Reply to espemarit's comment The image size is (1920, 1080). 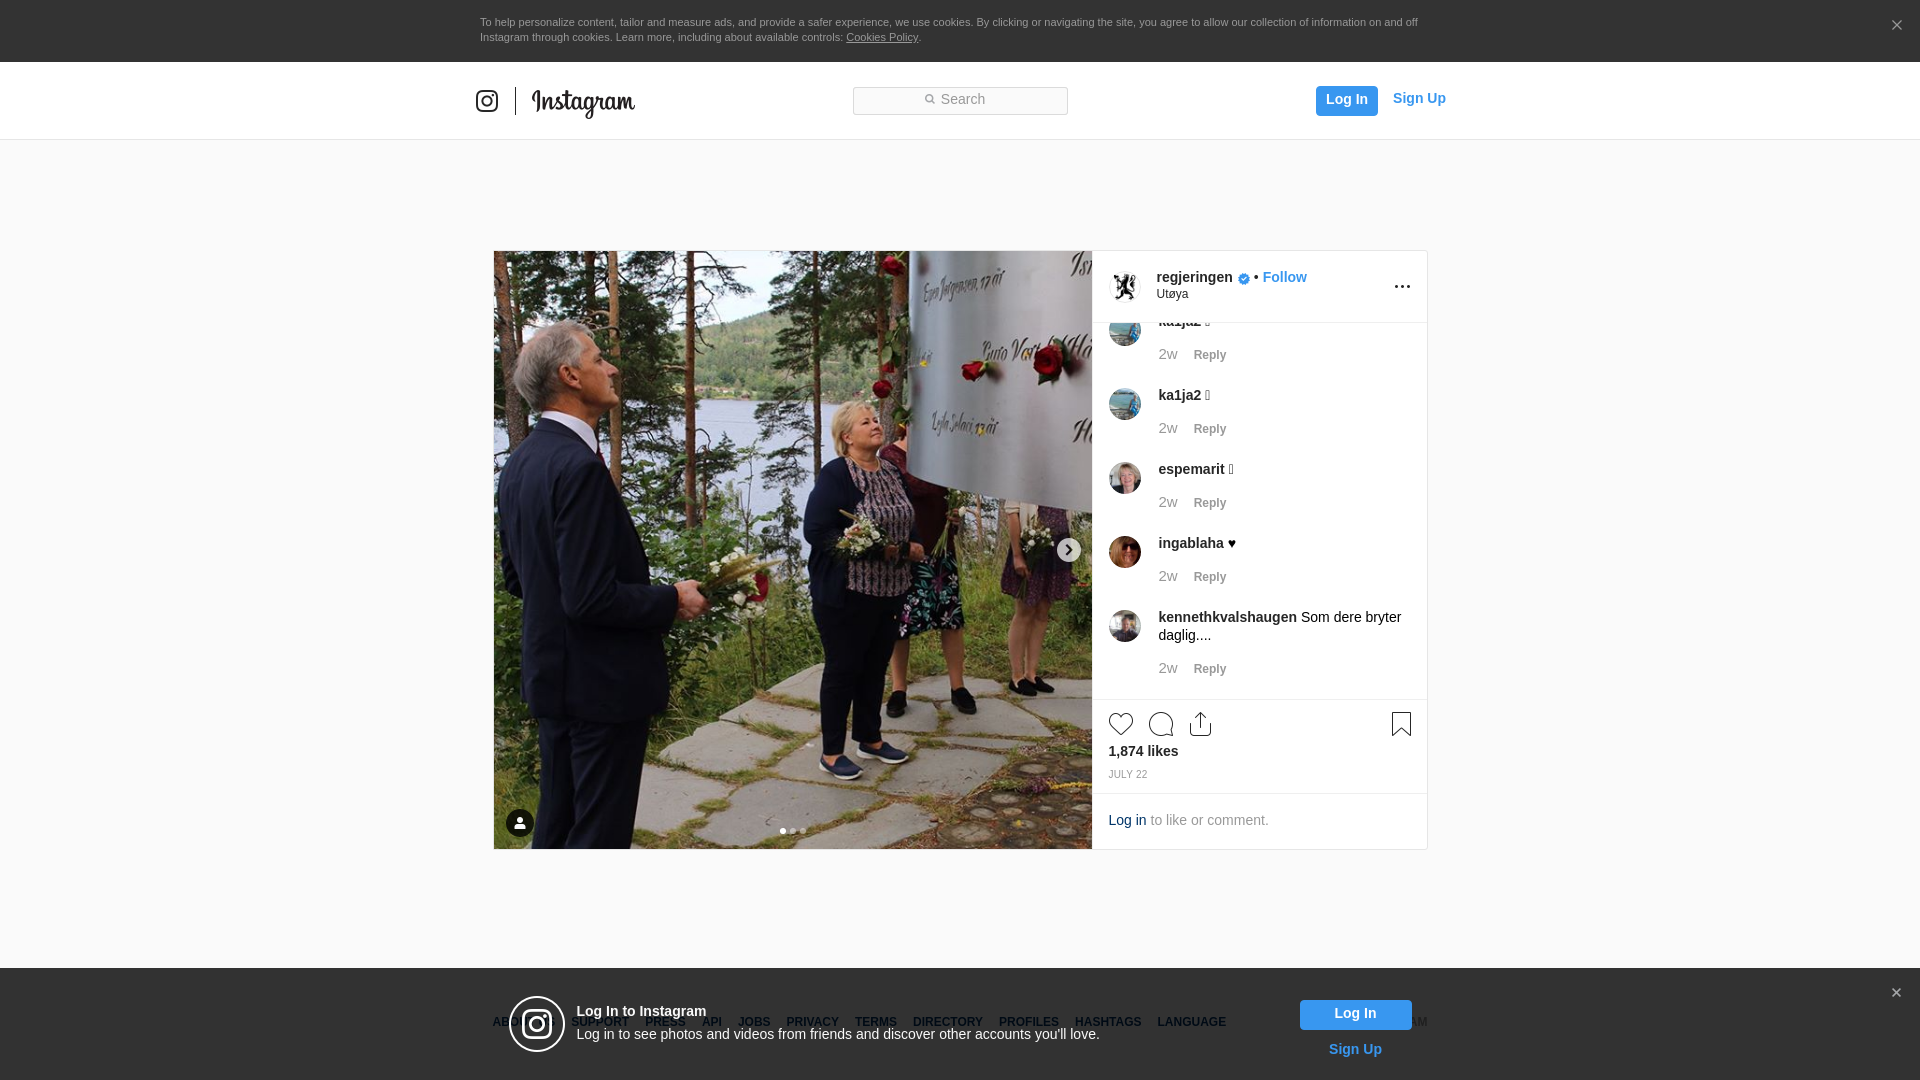[x=1210, y=503]
